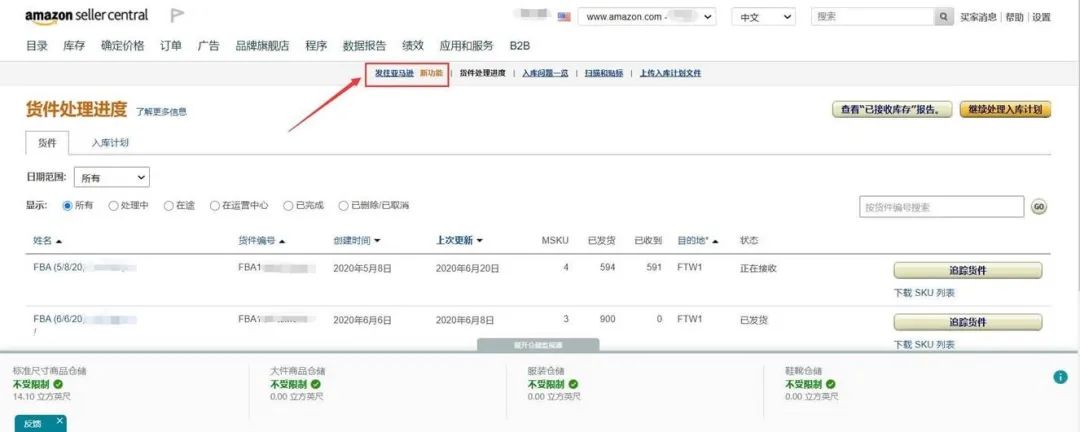Viewport: 1080px width, 432px height.
Task: Open the 应用和服务 menu
Action: 466,46
